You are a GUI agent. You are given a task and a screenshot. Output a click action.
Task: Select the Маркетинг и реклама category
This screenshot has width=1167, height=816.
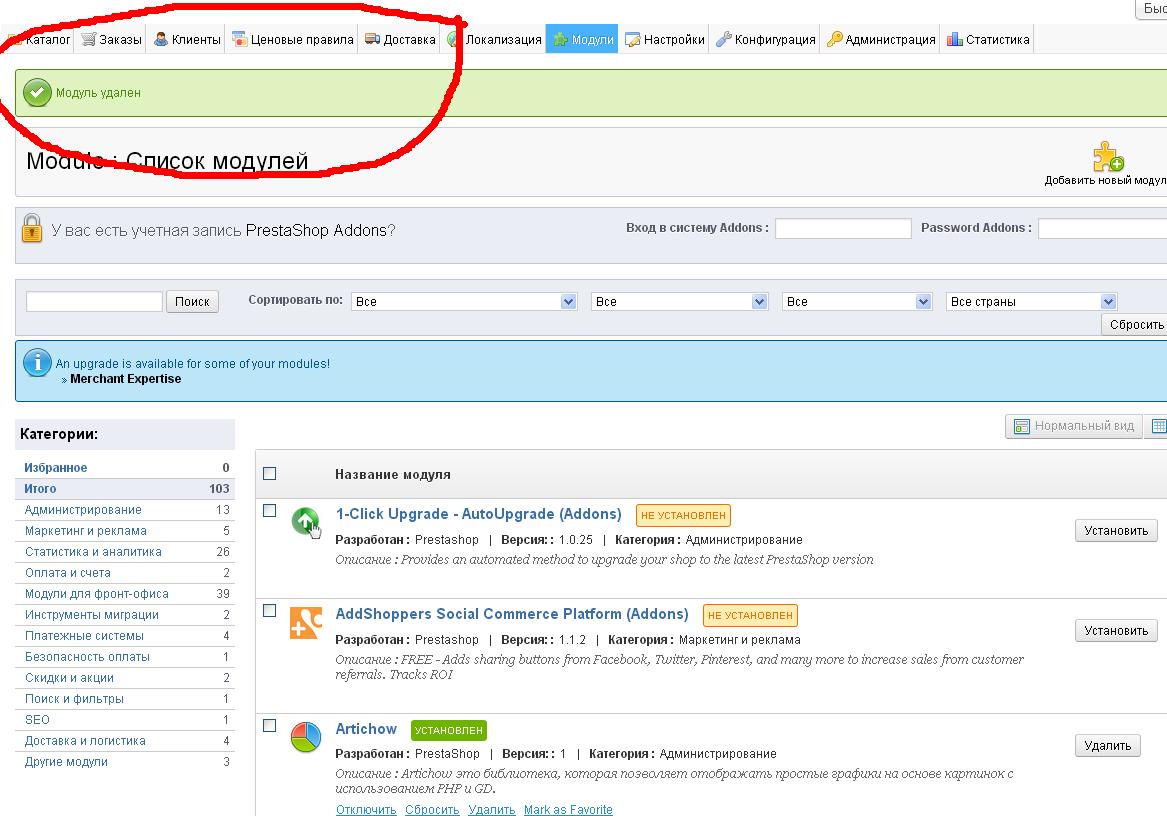[125, 531]
